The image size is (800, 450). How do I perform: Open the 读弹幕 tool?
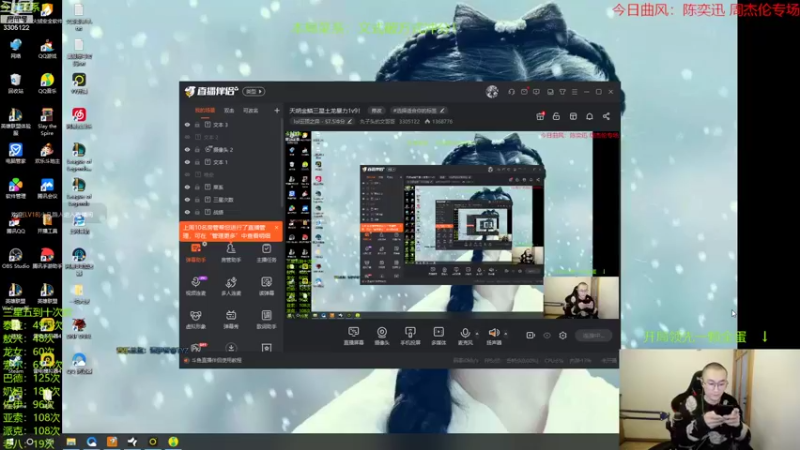266,286
